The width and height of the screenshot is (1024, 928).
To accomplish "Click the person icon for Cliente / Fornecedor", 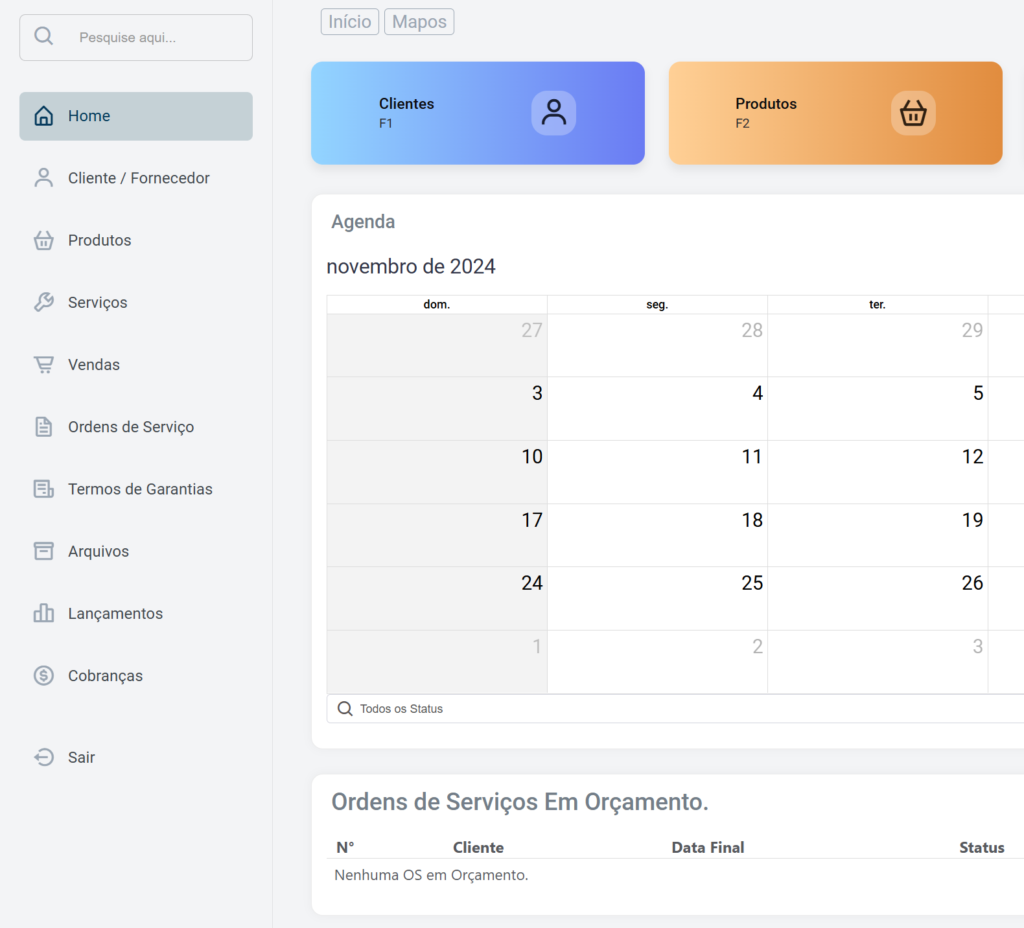I will pyautogui.click(x=44, y=178).
